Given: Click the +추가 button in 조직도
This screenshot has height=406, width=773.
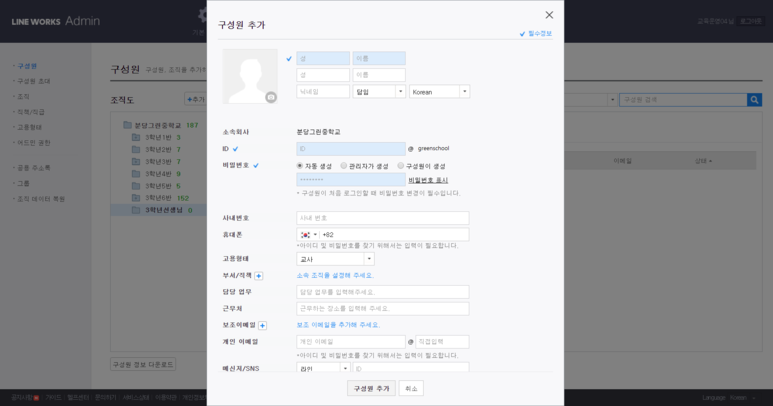Looking at the screenshot, I should 196,100.
